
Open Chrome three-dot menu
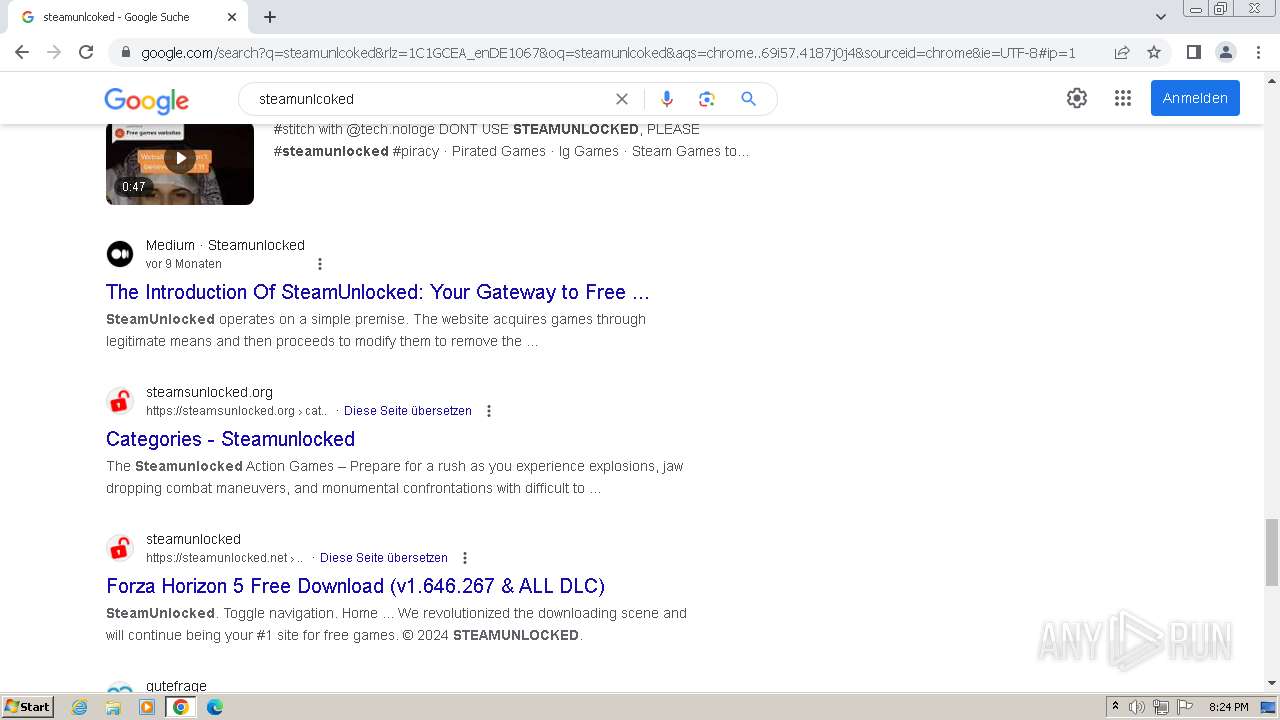click(1258, 52)
